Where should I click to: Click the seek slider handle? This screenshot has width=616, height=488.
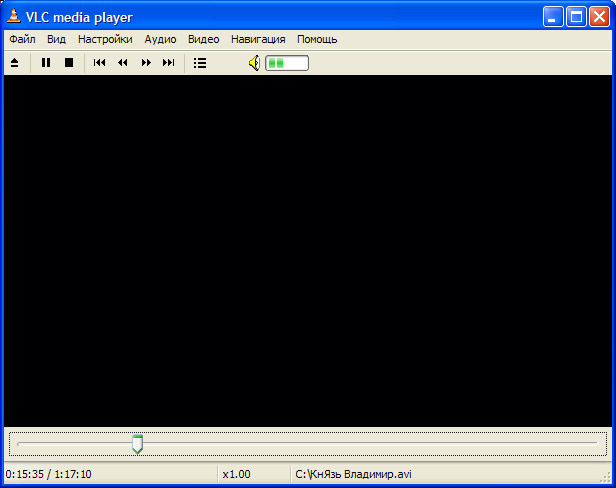(x=138, y=444)
